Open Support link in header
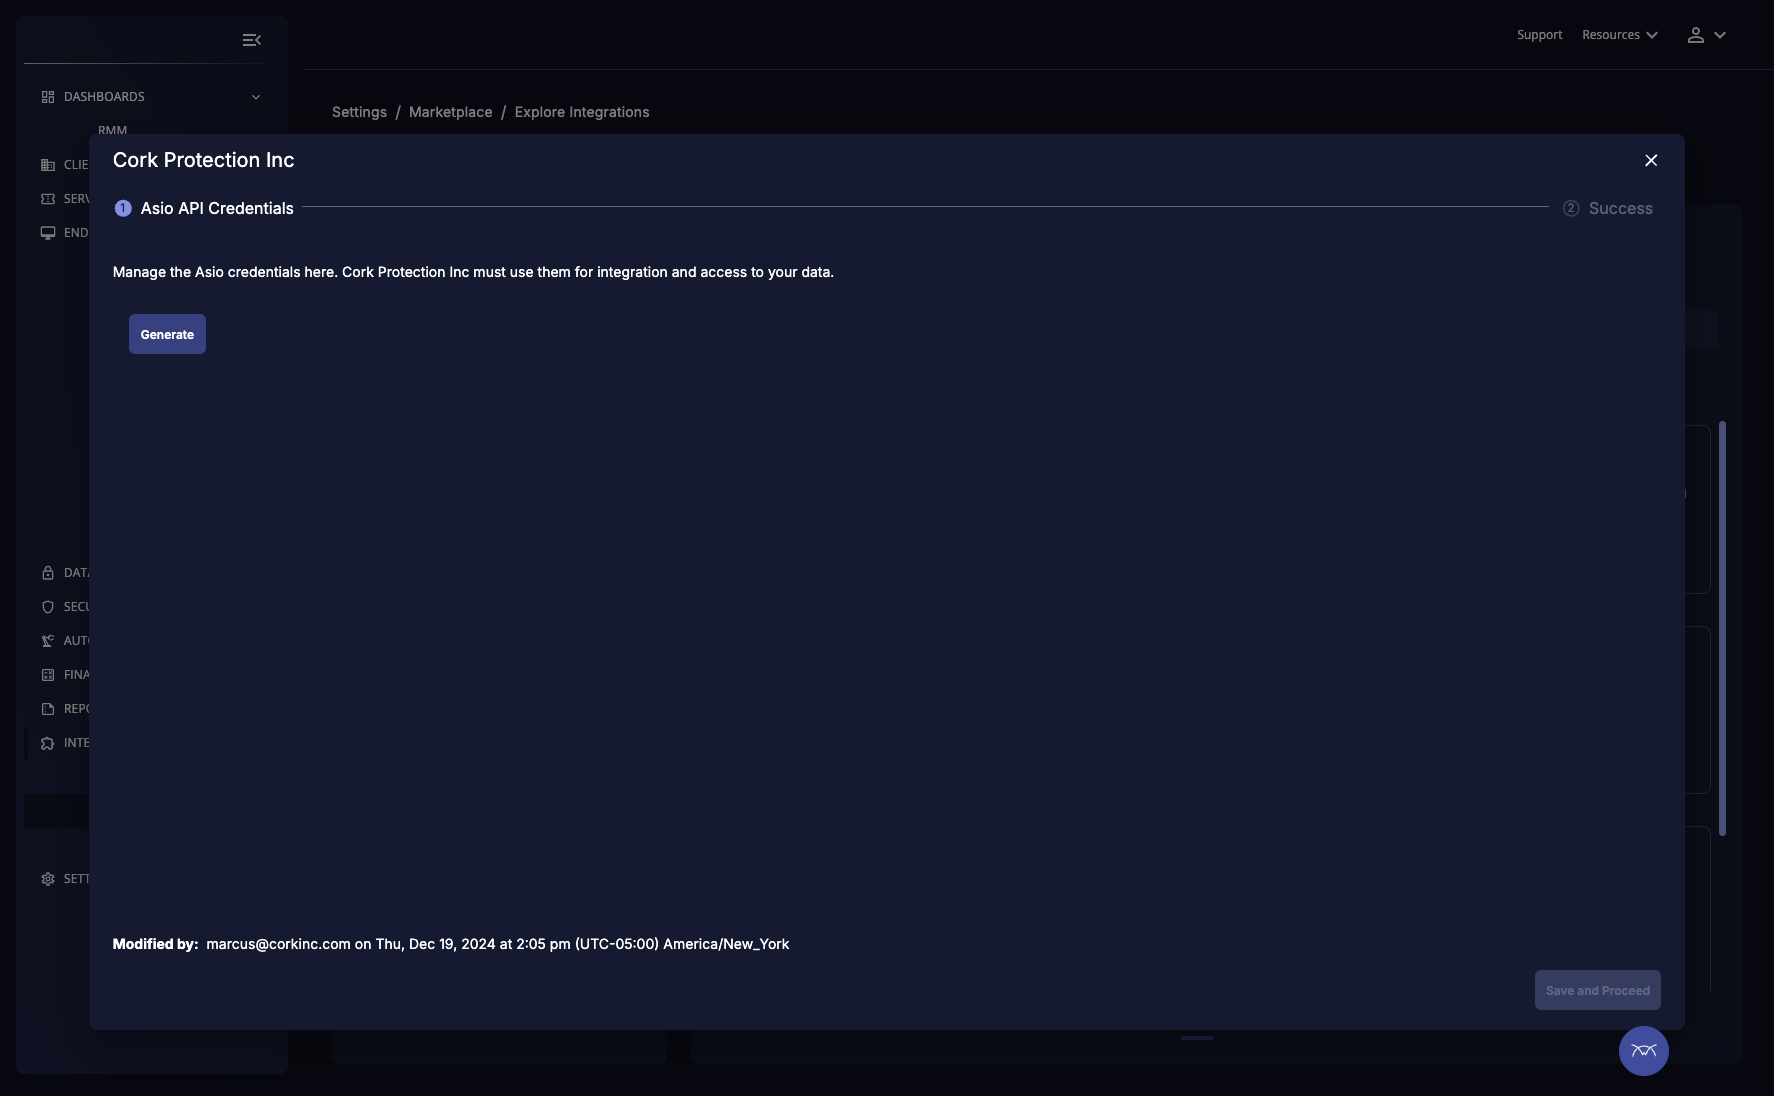 pos(1539,35)
